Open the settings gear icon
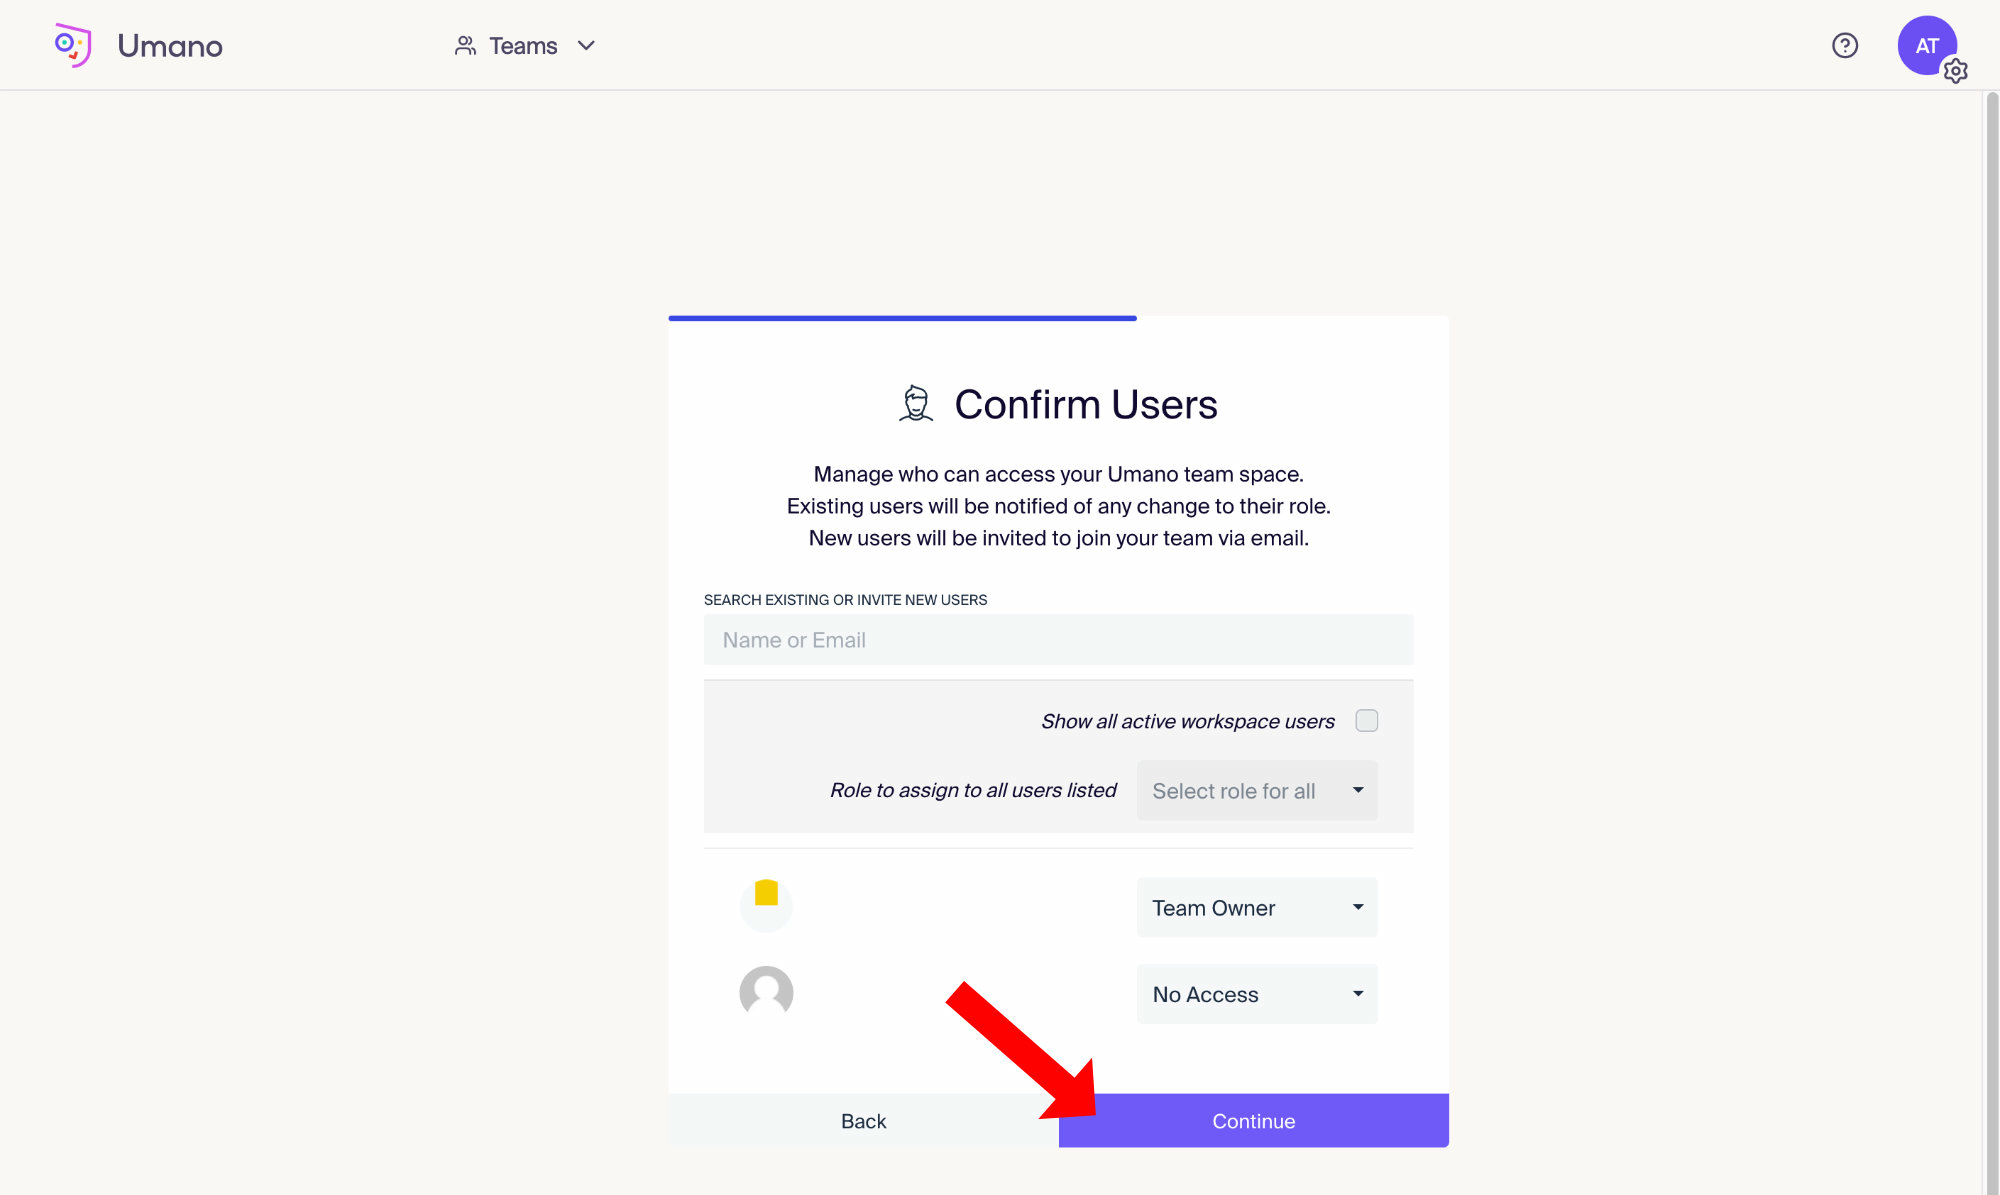 point(1956,71)
